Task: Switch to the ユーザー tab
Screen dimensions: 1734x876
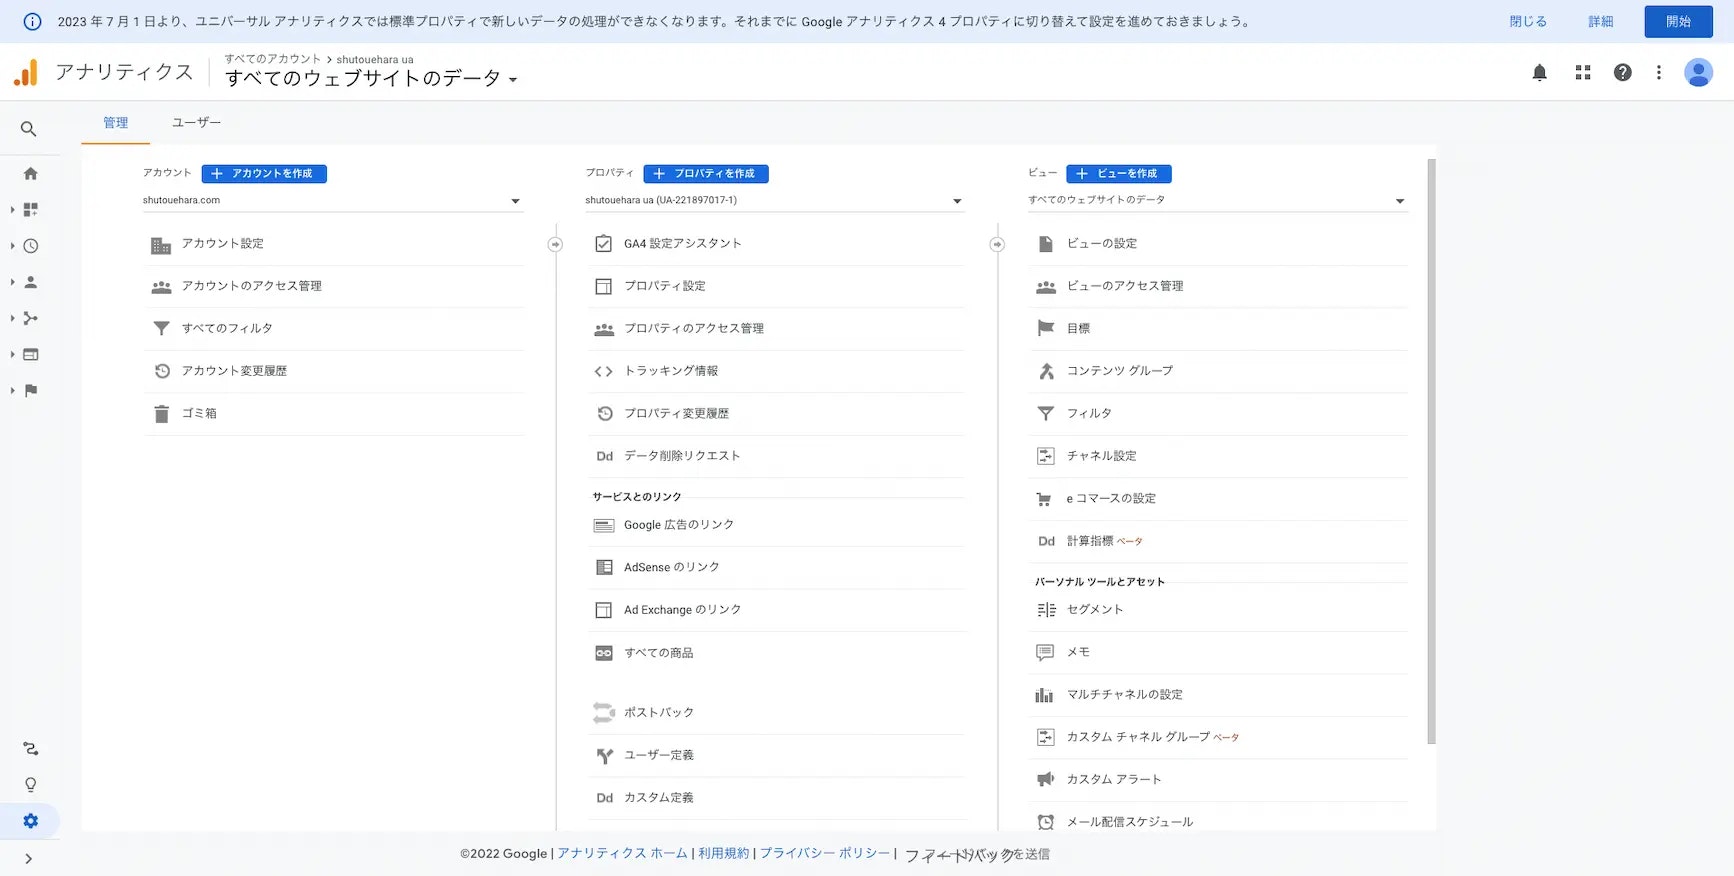Action: point(196,123)
